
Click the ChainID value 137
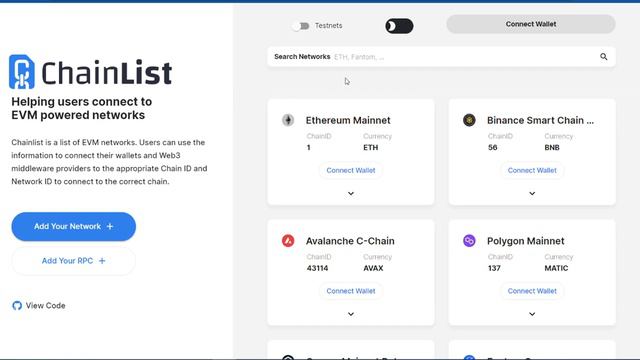click(494, 268)
